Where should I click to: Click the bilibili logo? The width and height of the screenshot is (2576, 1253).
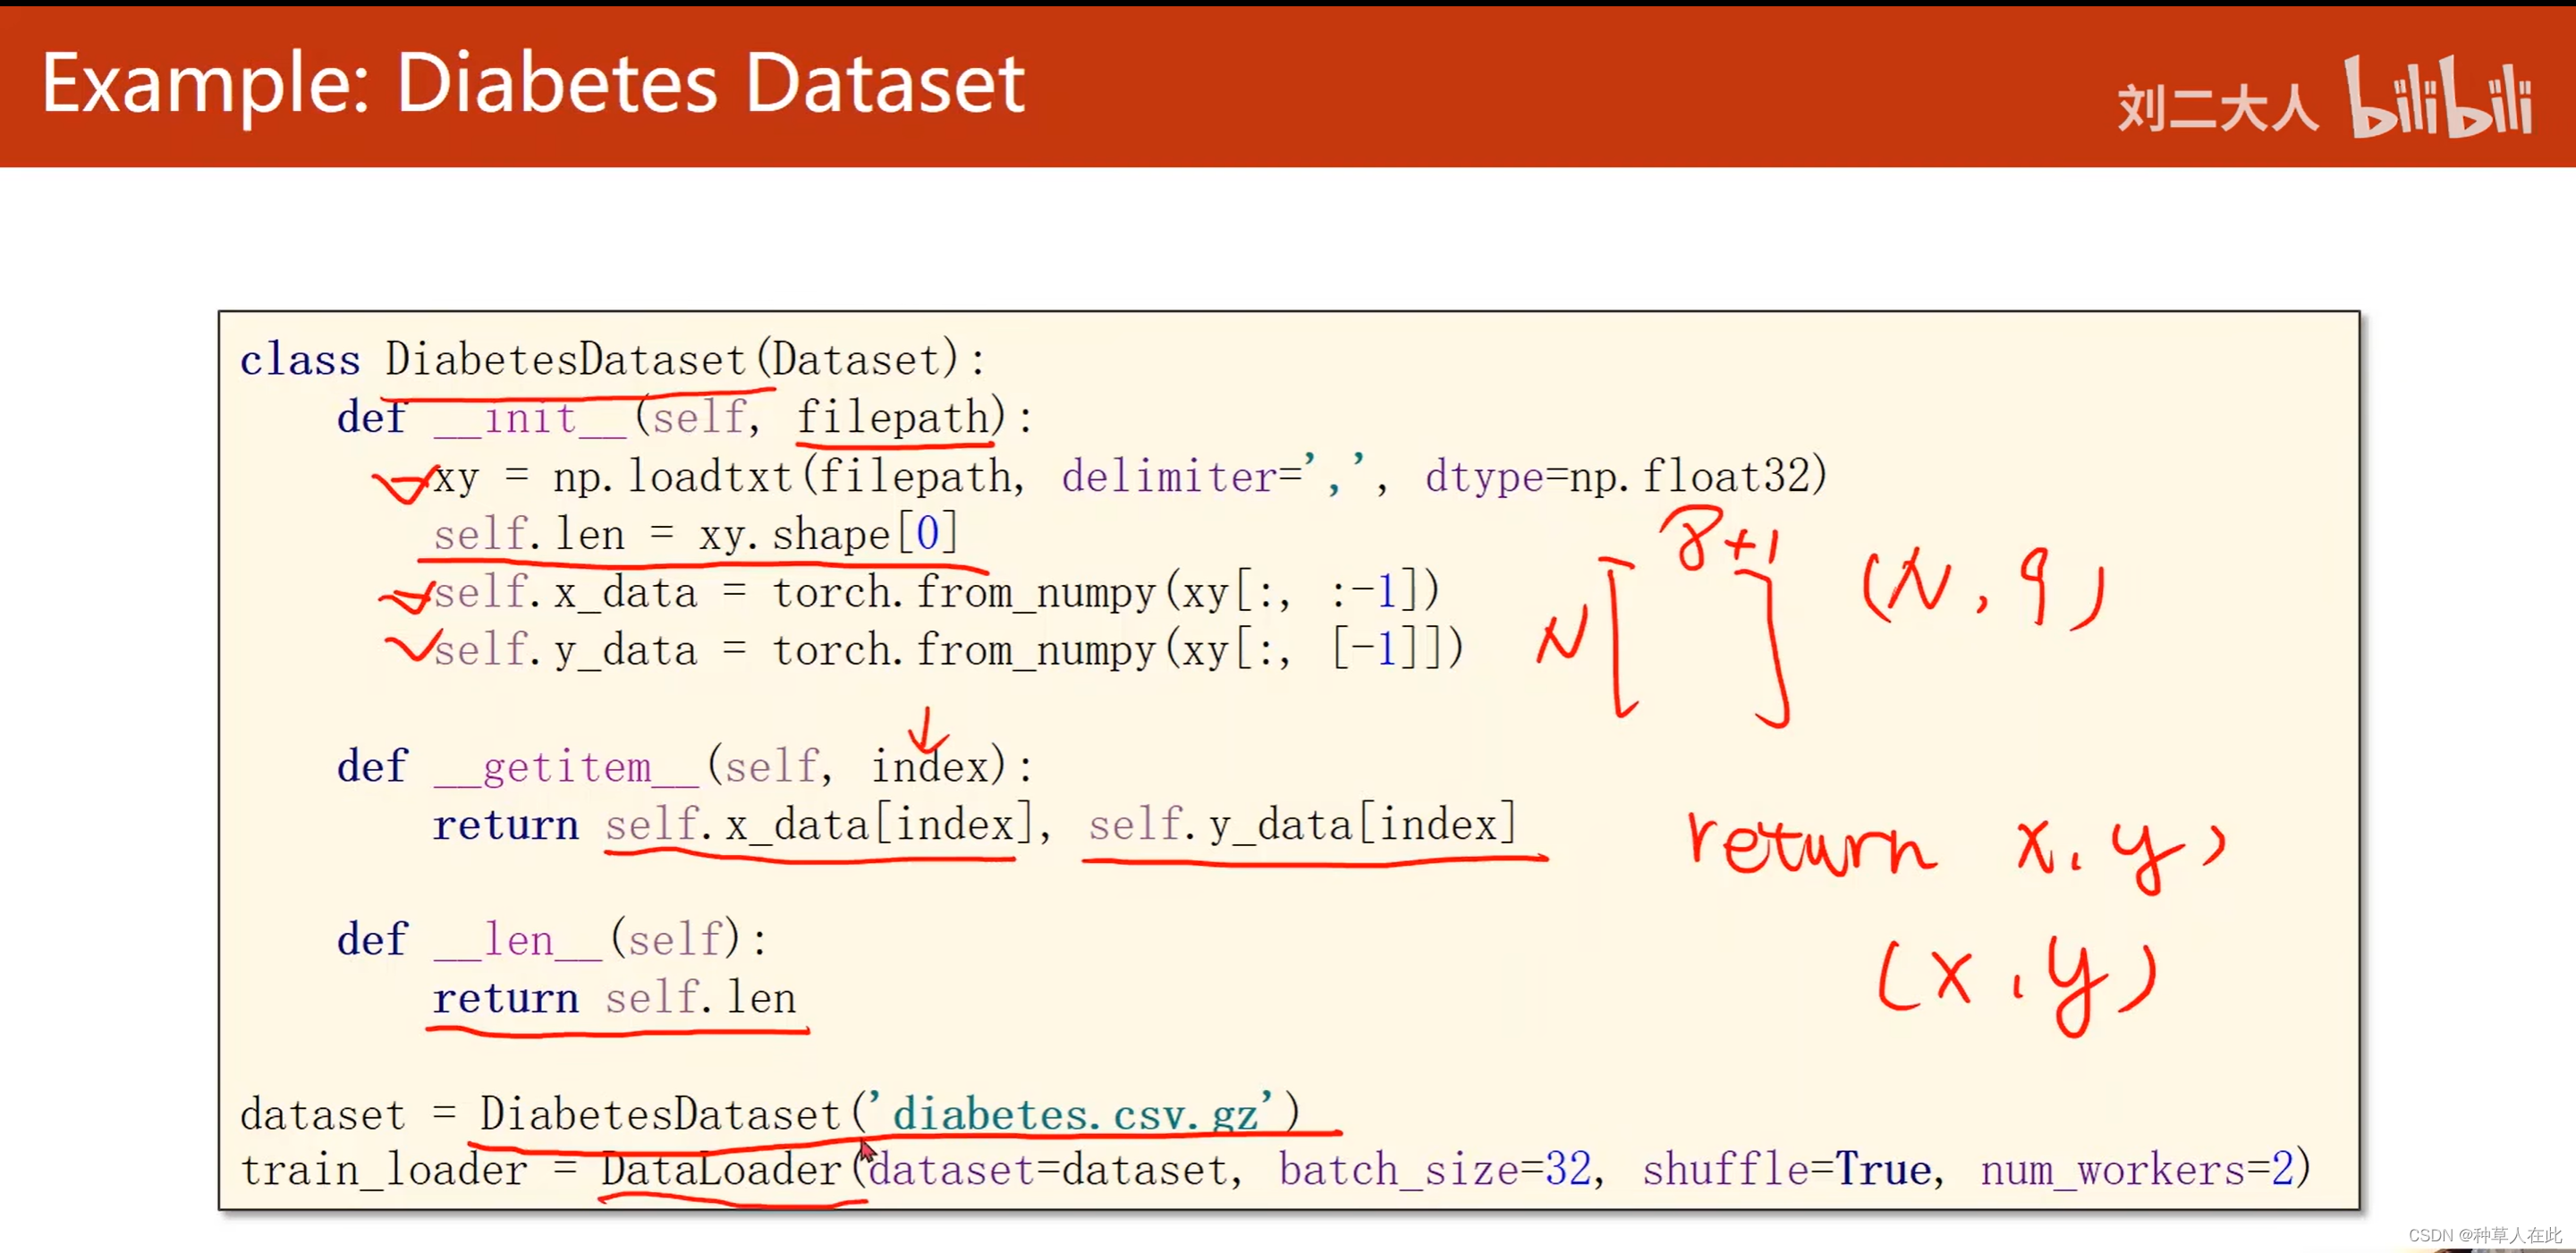pyautogui.click(x=2440, y=97)
